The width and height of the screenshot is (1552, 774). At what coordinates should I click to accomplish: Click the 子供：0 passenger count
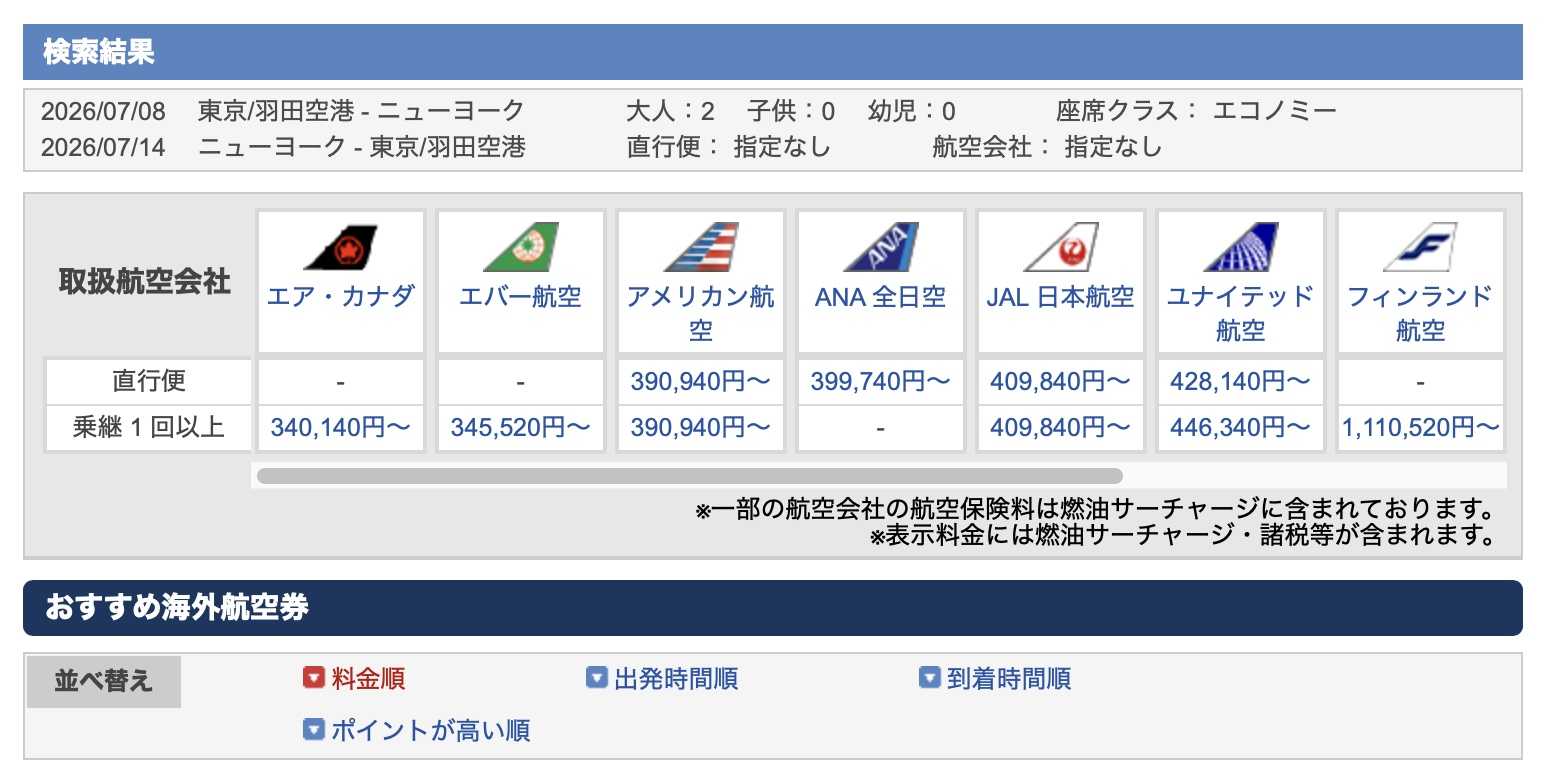[x=791, y=110]
